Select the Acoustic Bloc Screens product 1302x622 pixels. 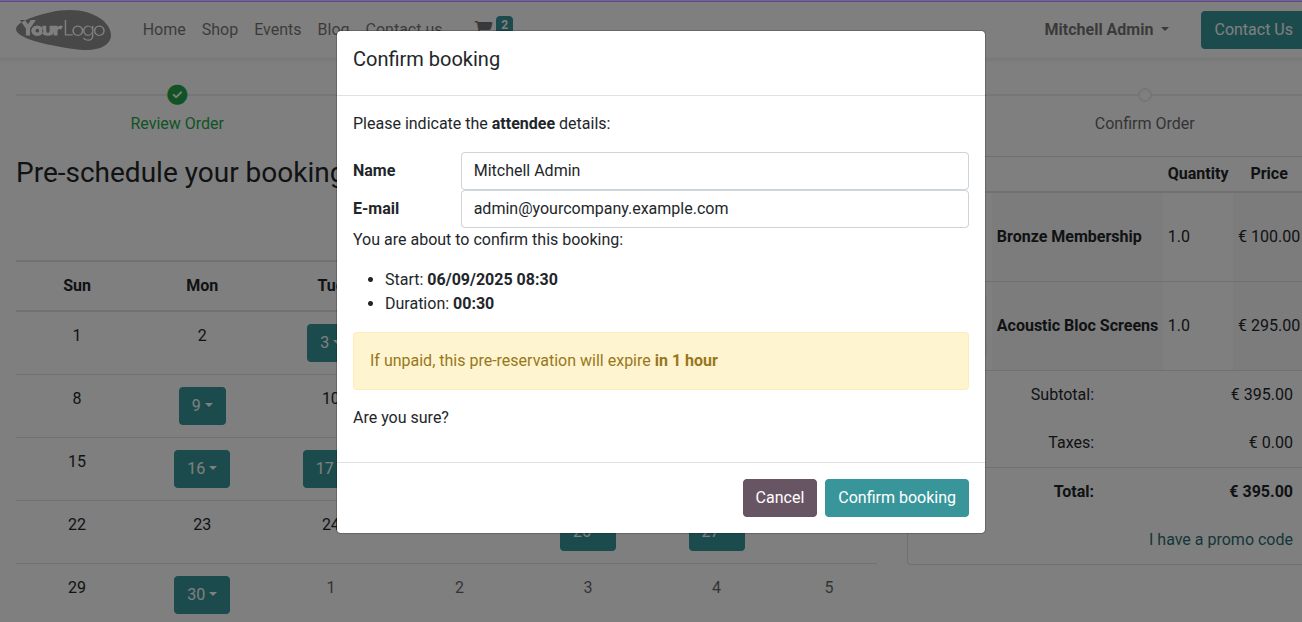coord(1076,326)
